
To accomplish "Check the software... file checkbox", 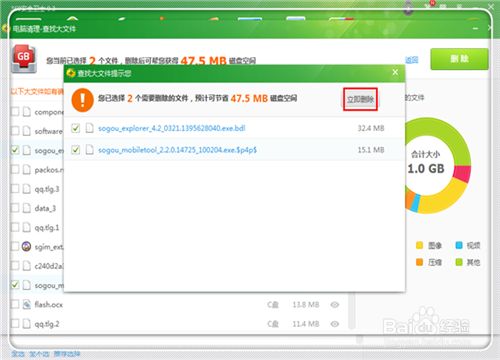I will [x=15, y=131].
